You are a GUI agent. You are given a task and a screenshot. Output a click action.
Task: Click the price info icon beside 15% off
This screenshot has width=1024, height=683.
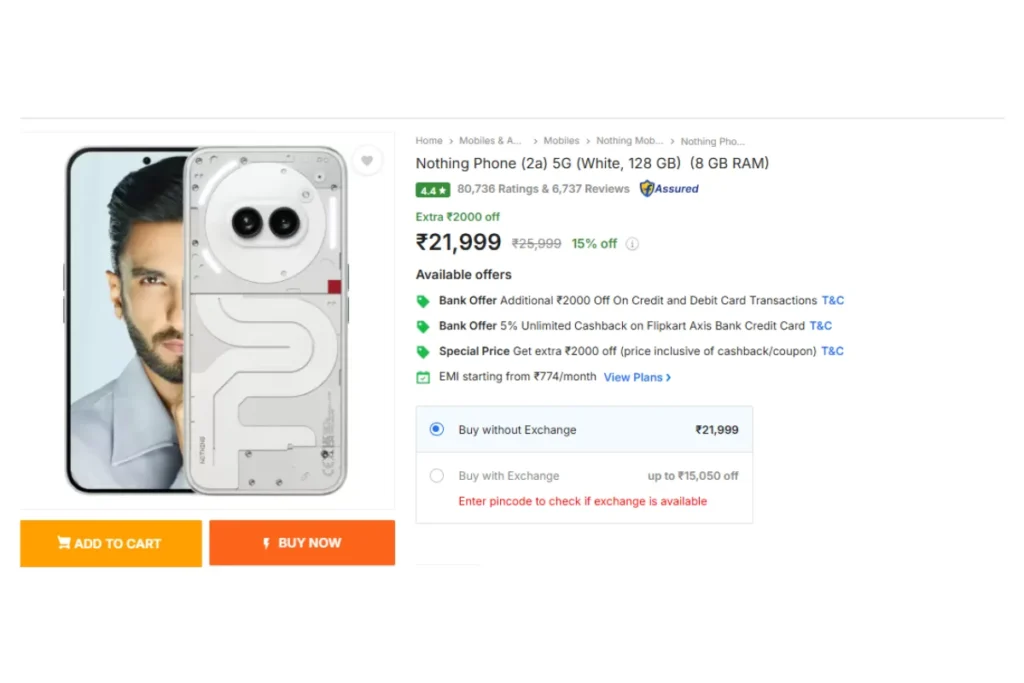point(632,244)
